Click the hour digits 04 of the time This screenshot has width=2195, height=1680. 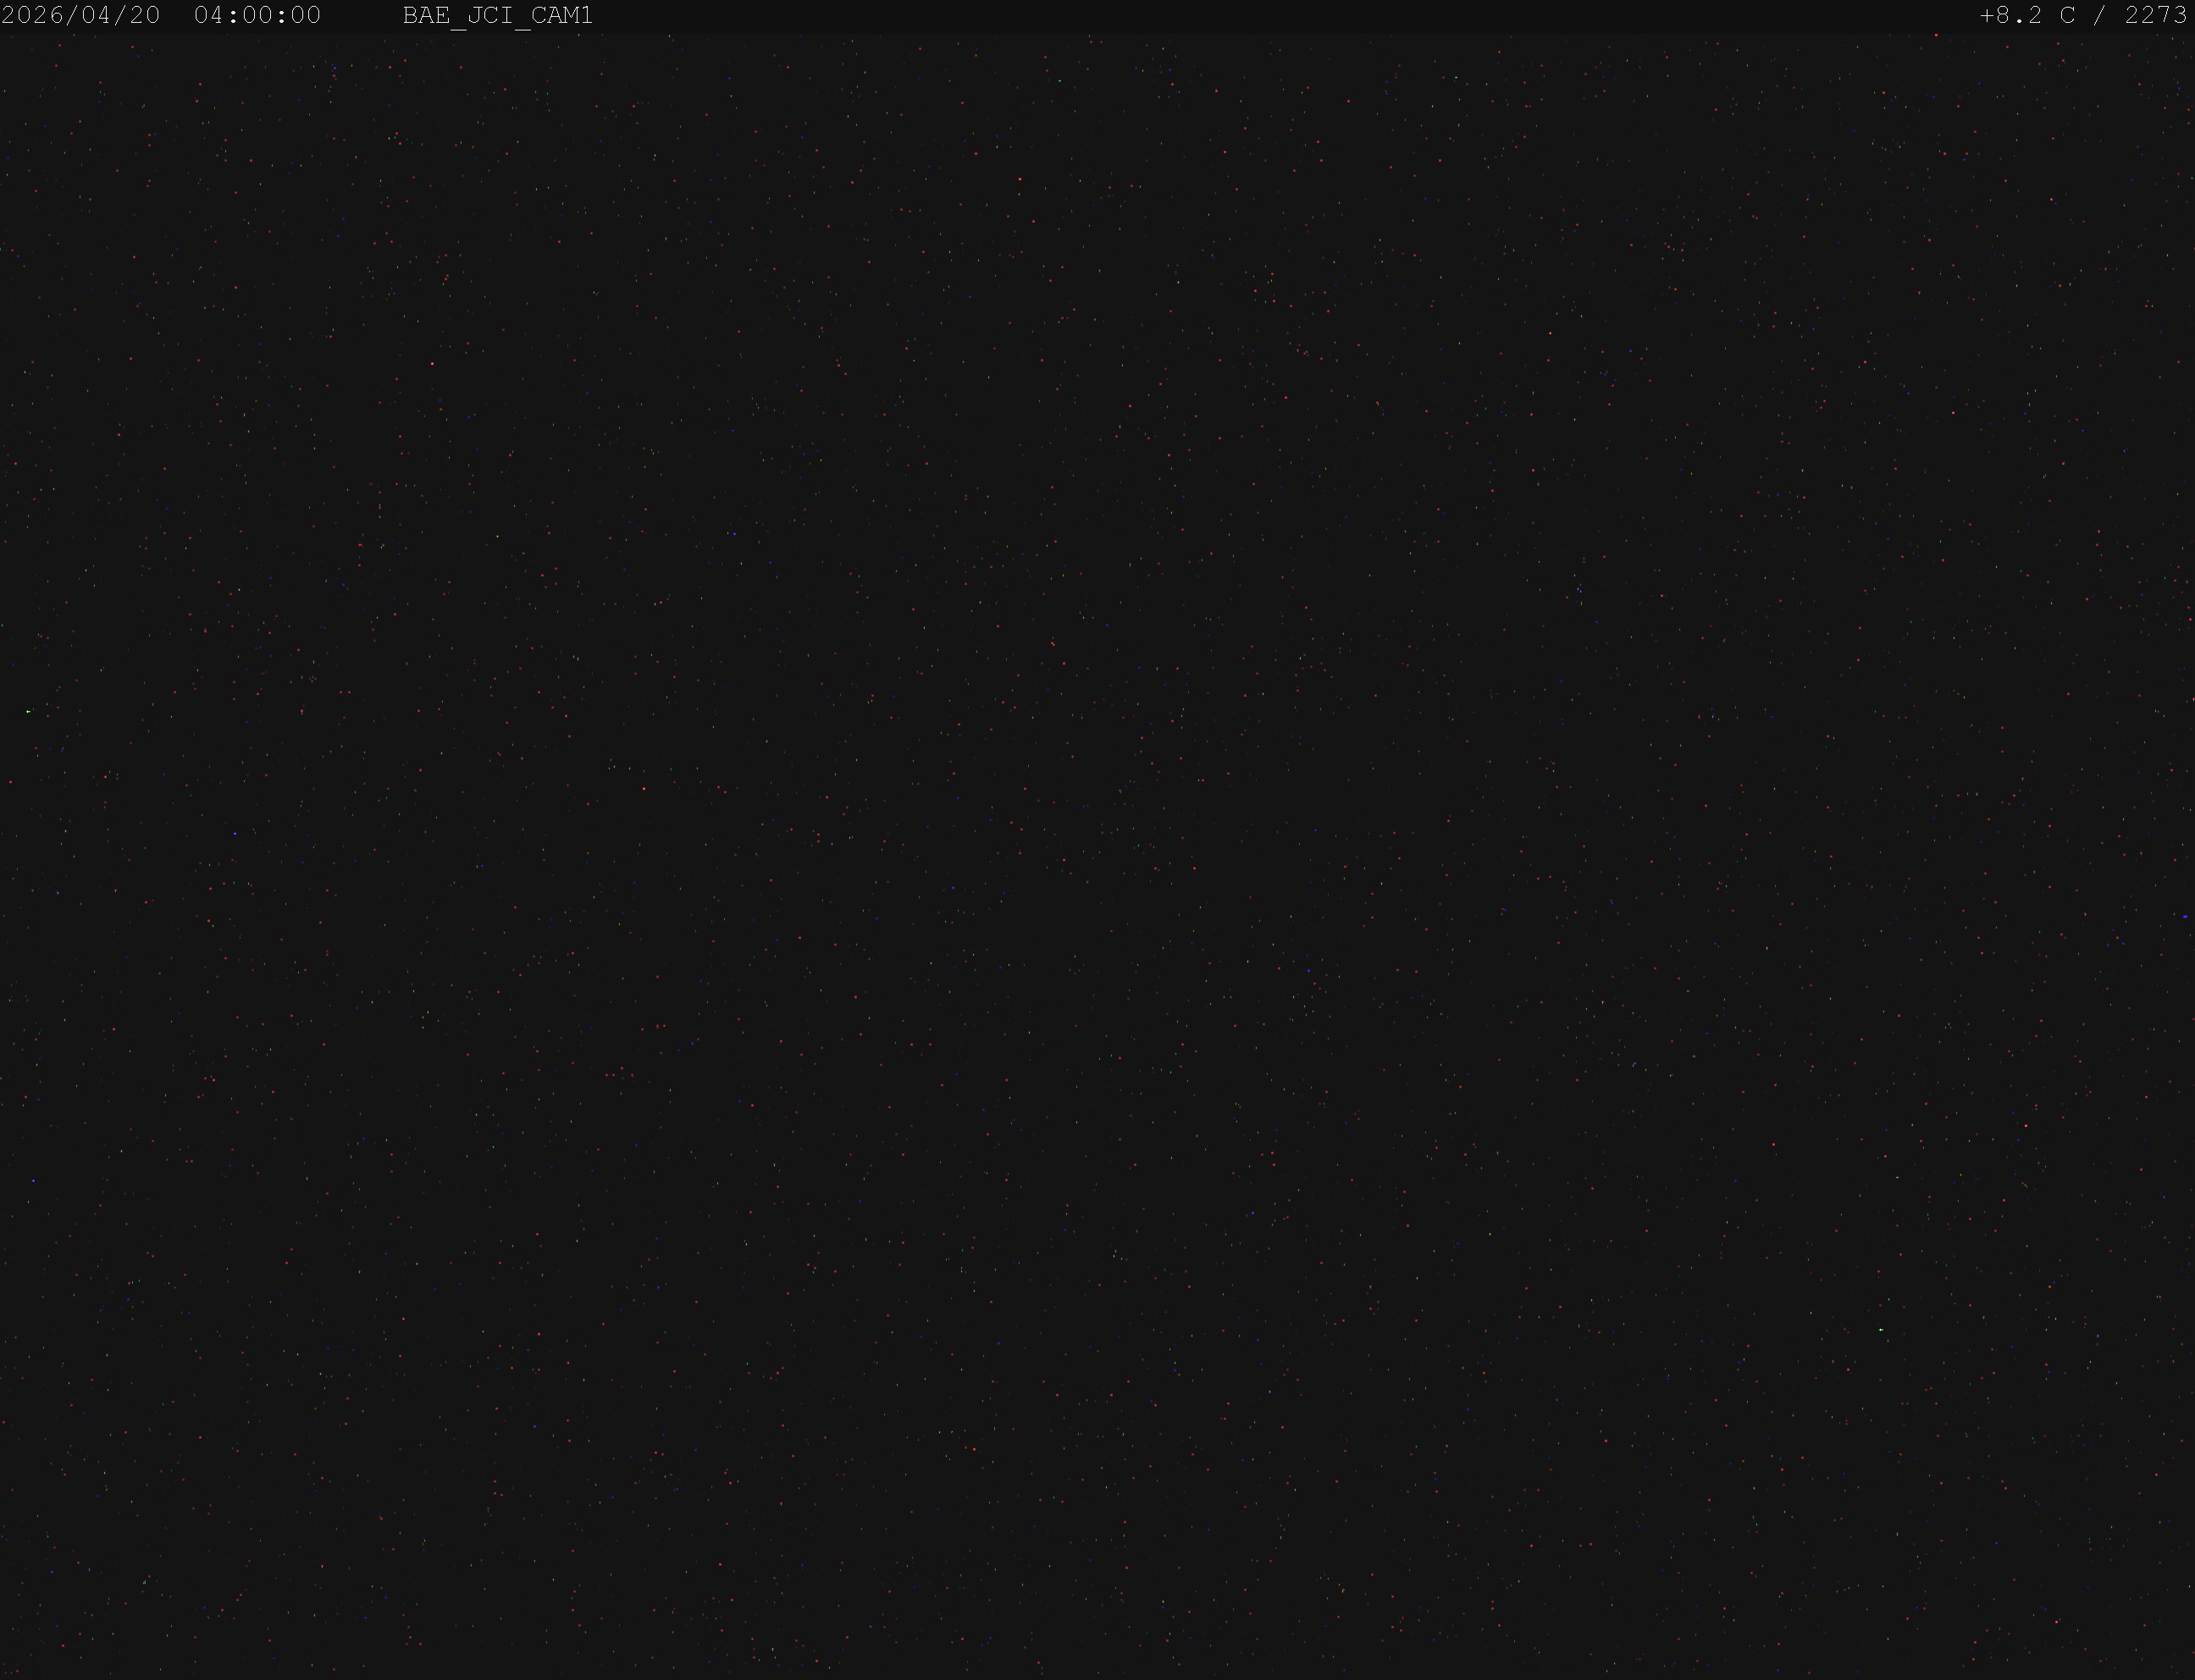tap(210, 16)
